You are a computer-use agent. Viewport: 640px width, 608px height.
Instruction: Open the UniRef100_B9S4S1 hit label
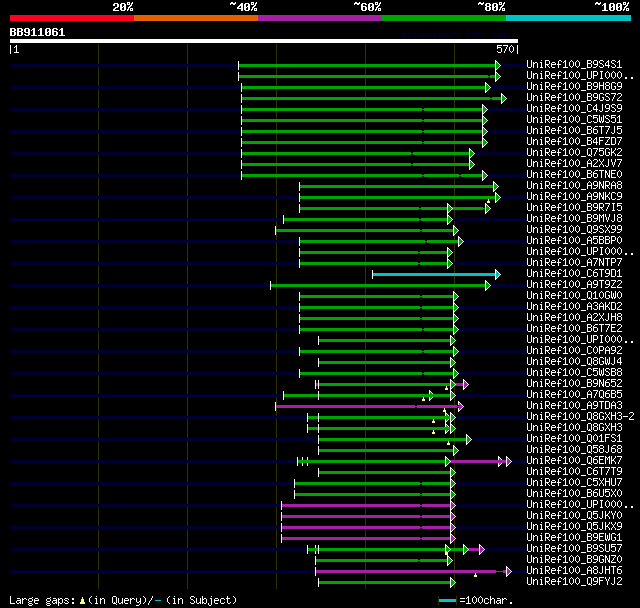(574, 64)
